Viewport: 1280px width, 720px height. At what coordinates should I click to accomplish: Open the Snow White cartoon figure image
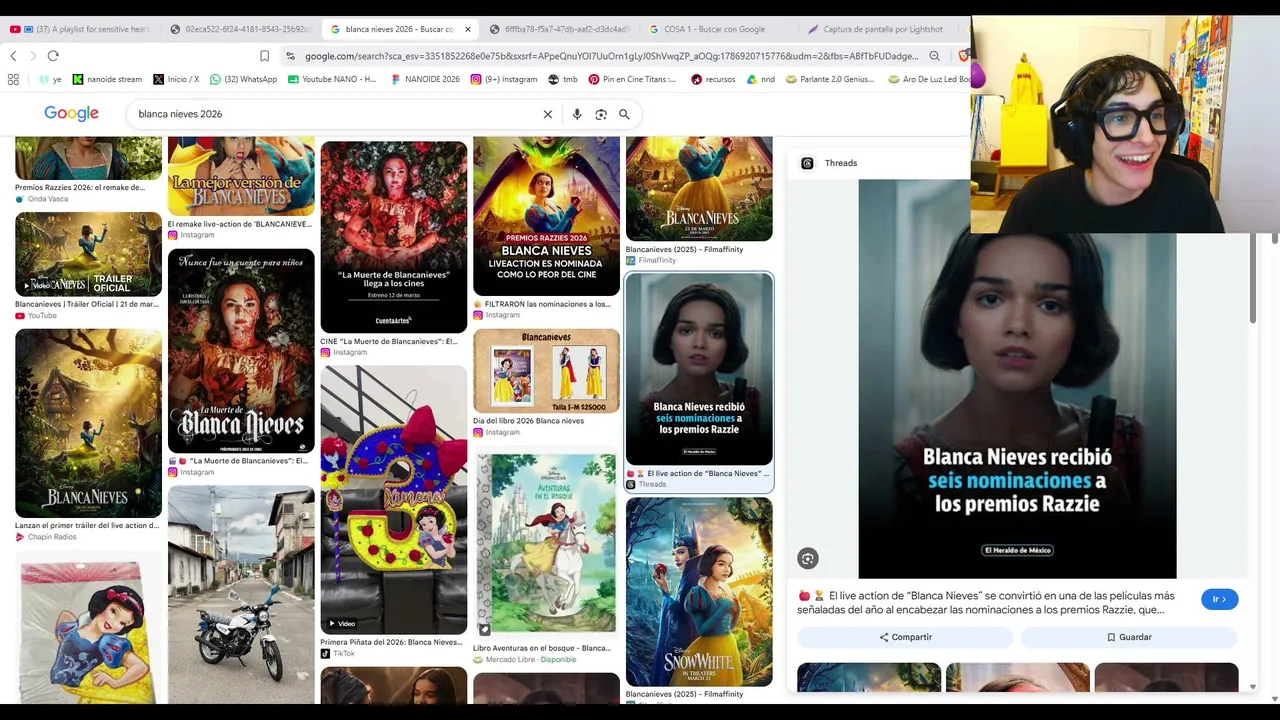[x=88, y=630]
